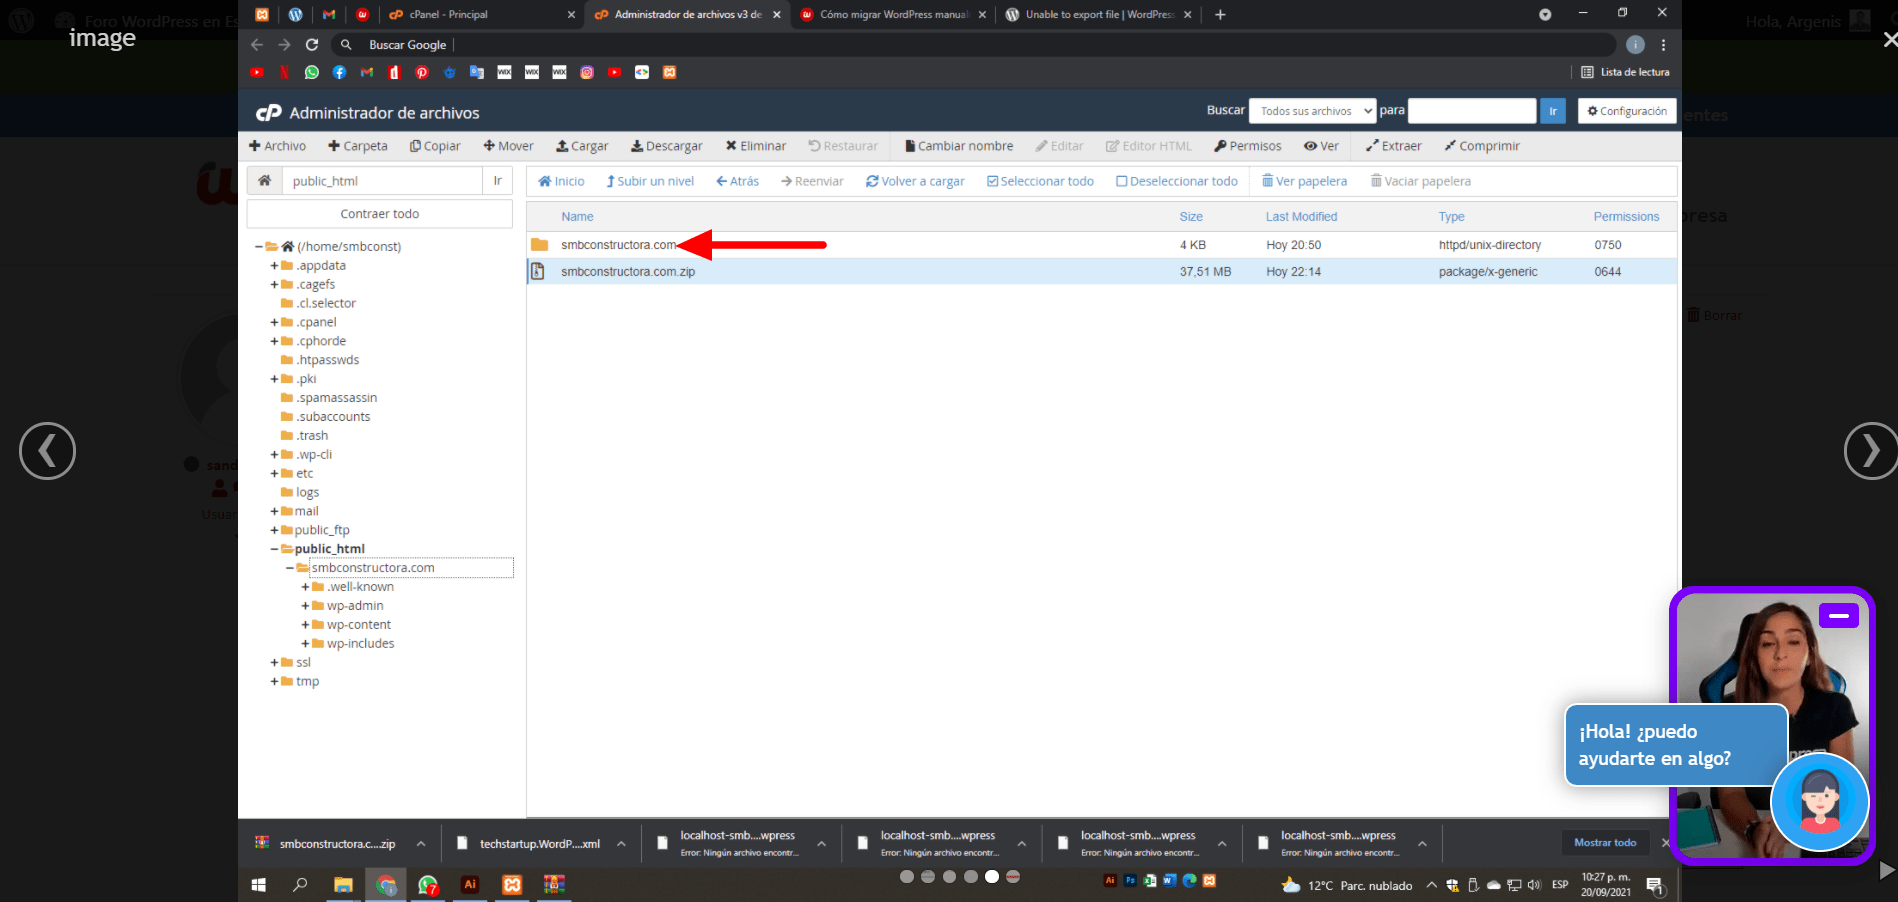
Task: Click Eliminar to delete selected file
Action: [755, 146]
